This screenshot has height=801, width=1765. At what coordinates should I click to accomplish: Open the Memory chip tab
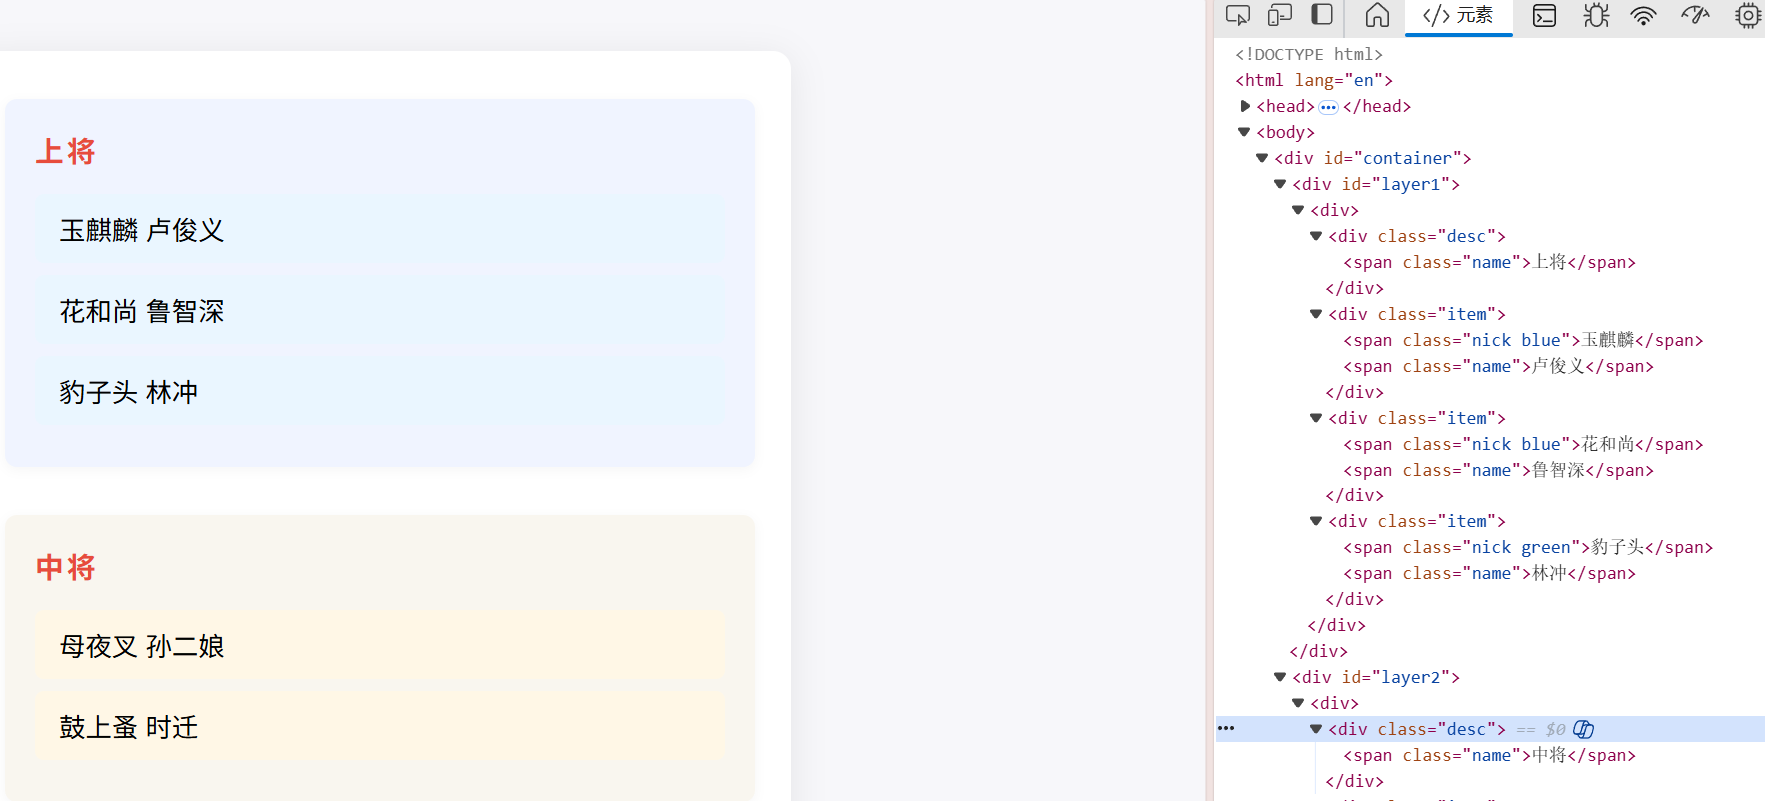1748,15
